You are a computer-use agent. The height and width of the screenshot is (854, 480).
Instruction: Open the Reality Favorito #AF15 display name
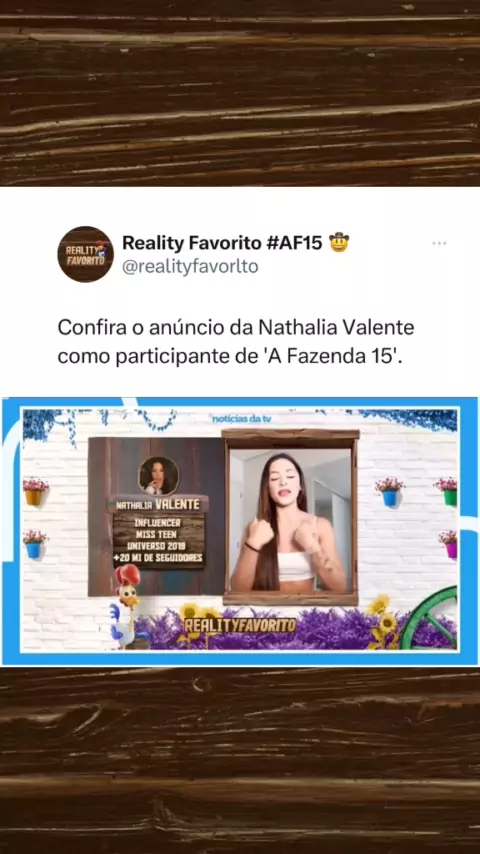pyautogui.click(x=222, y=243)
